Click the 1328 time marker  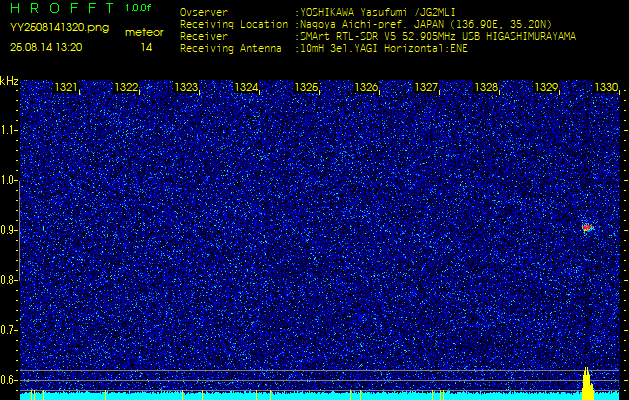(x=486, y=87)
